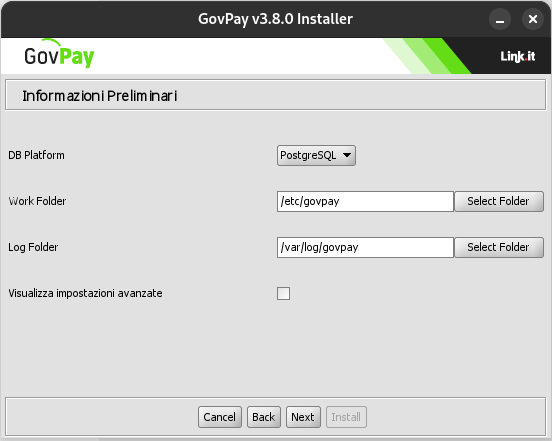
Task: Click the Link.it logo at top right
Action: click(x=518, y=56)
